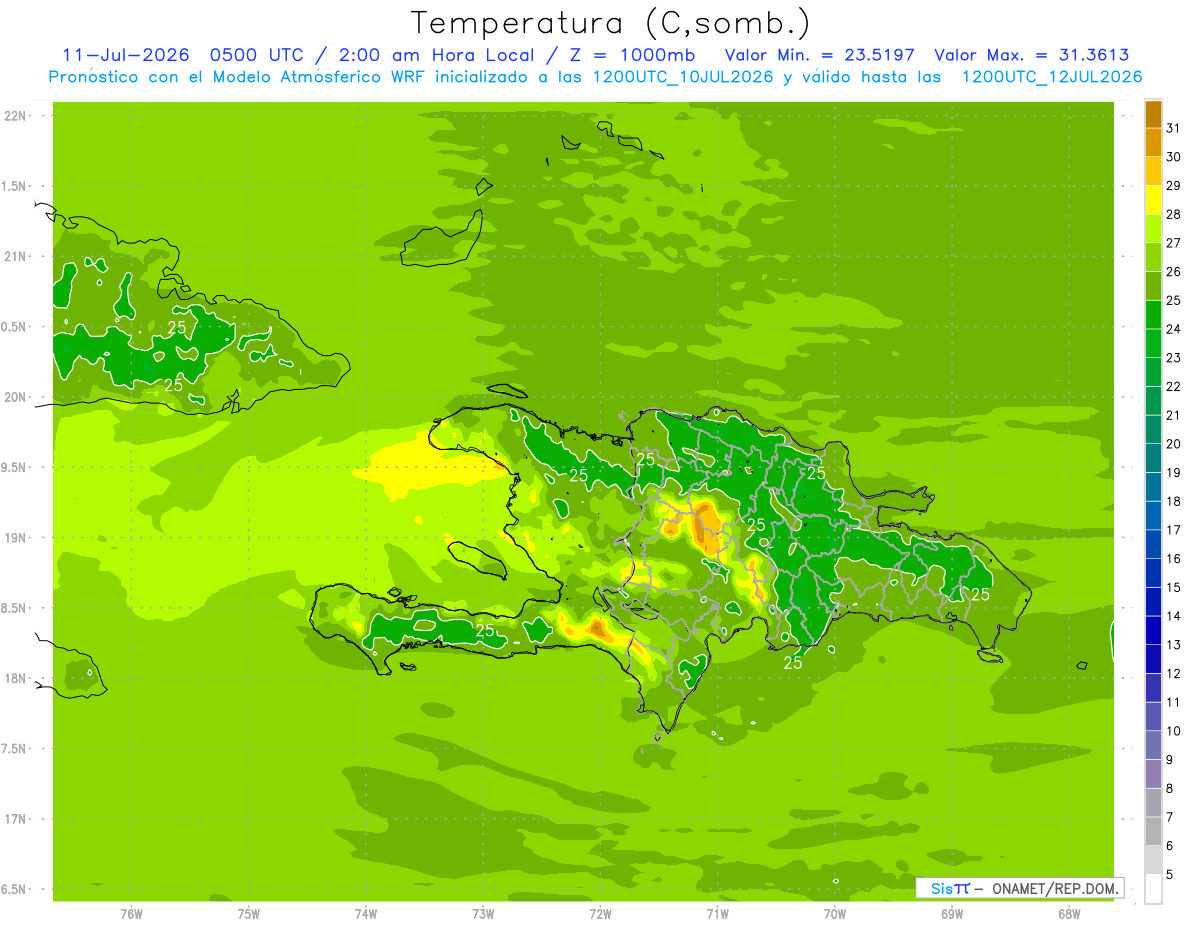
Task: Click the '73W' longitude axis label
Action: [483, 914]
